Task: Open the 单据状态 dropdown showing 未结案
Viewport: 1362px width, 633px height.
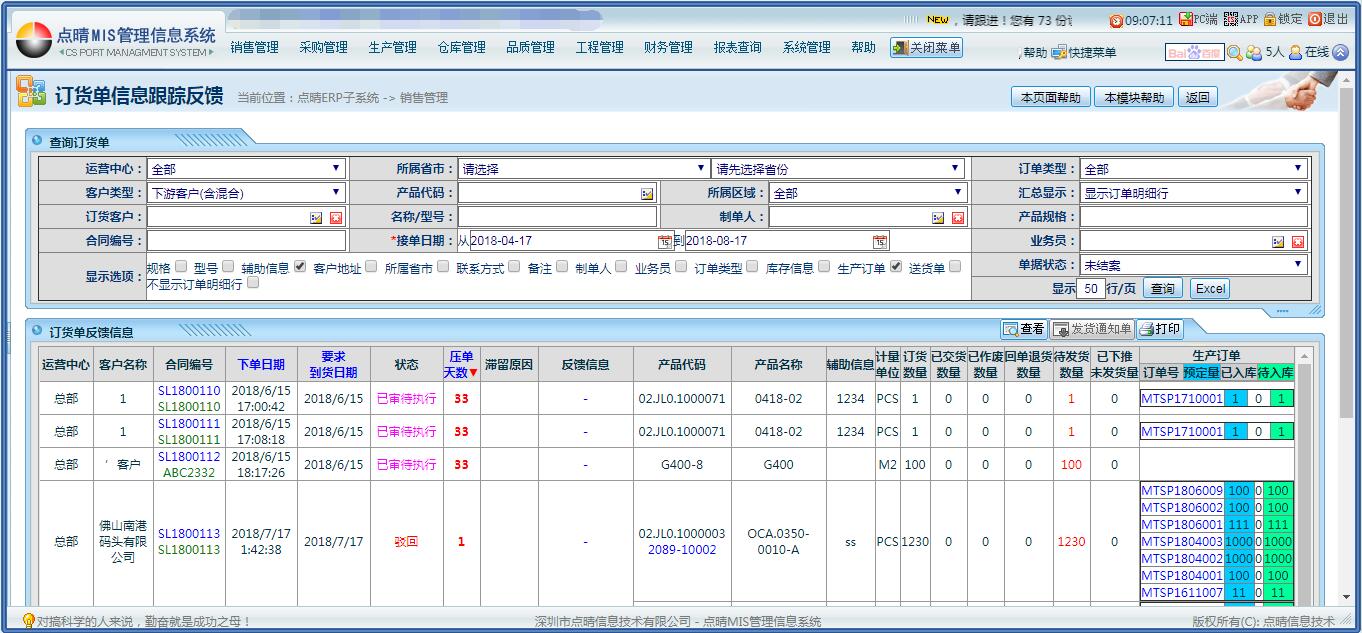Action: click(1194, 265)
